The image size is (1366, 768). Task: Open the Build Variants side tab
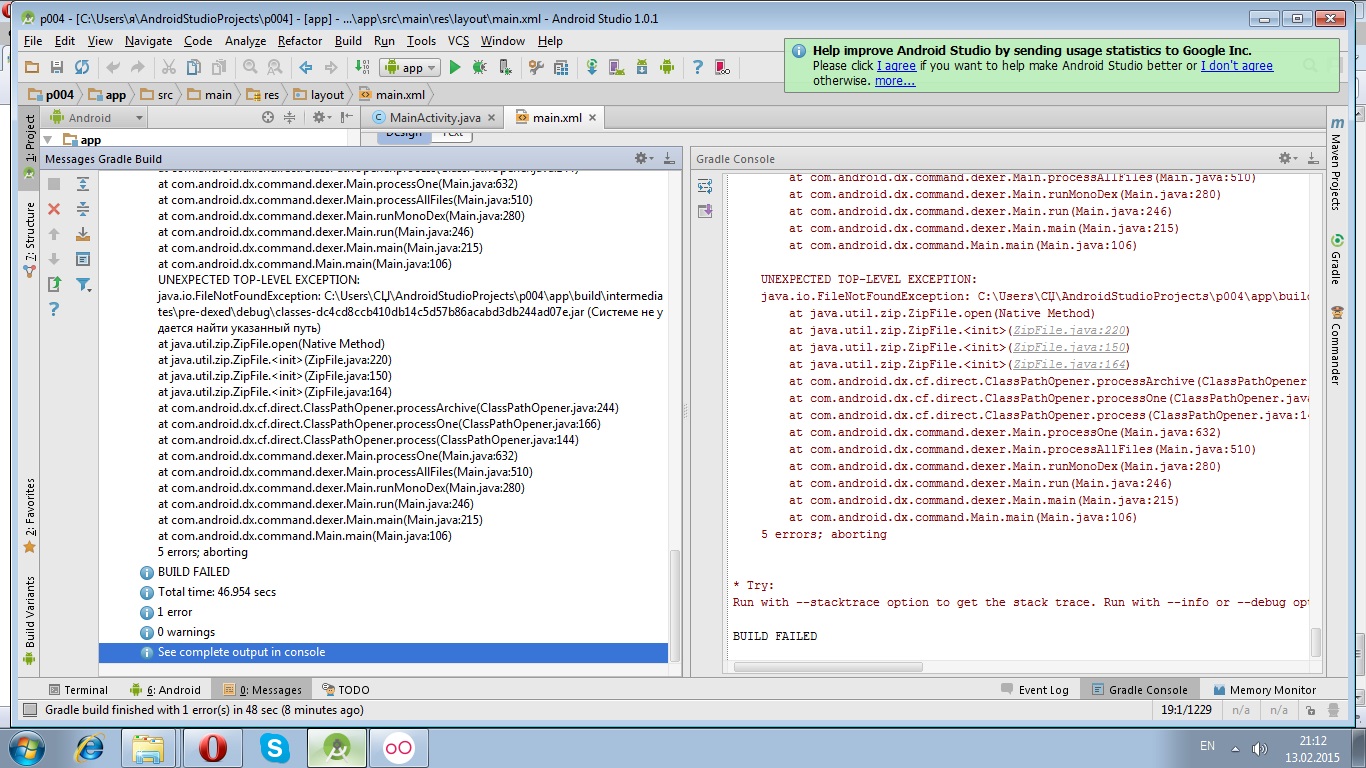tap(29, 622)
